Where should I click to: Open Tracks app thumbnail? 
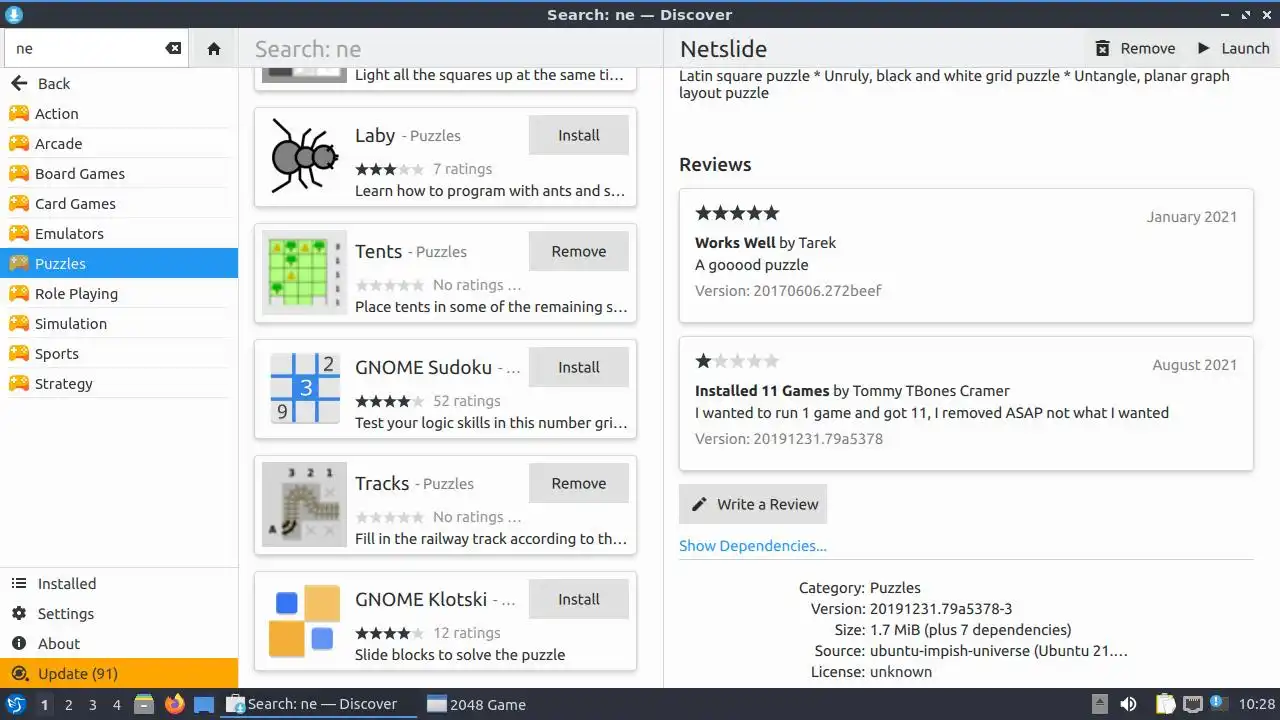pyautogui.click(x=304, y=504)
